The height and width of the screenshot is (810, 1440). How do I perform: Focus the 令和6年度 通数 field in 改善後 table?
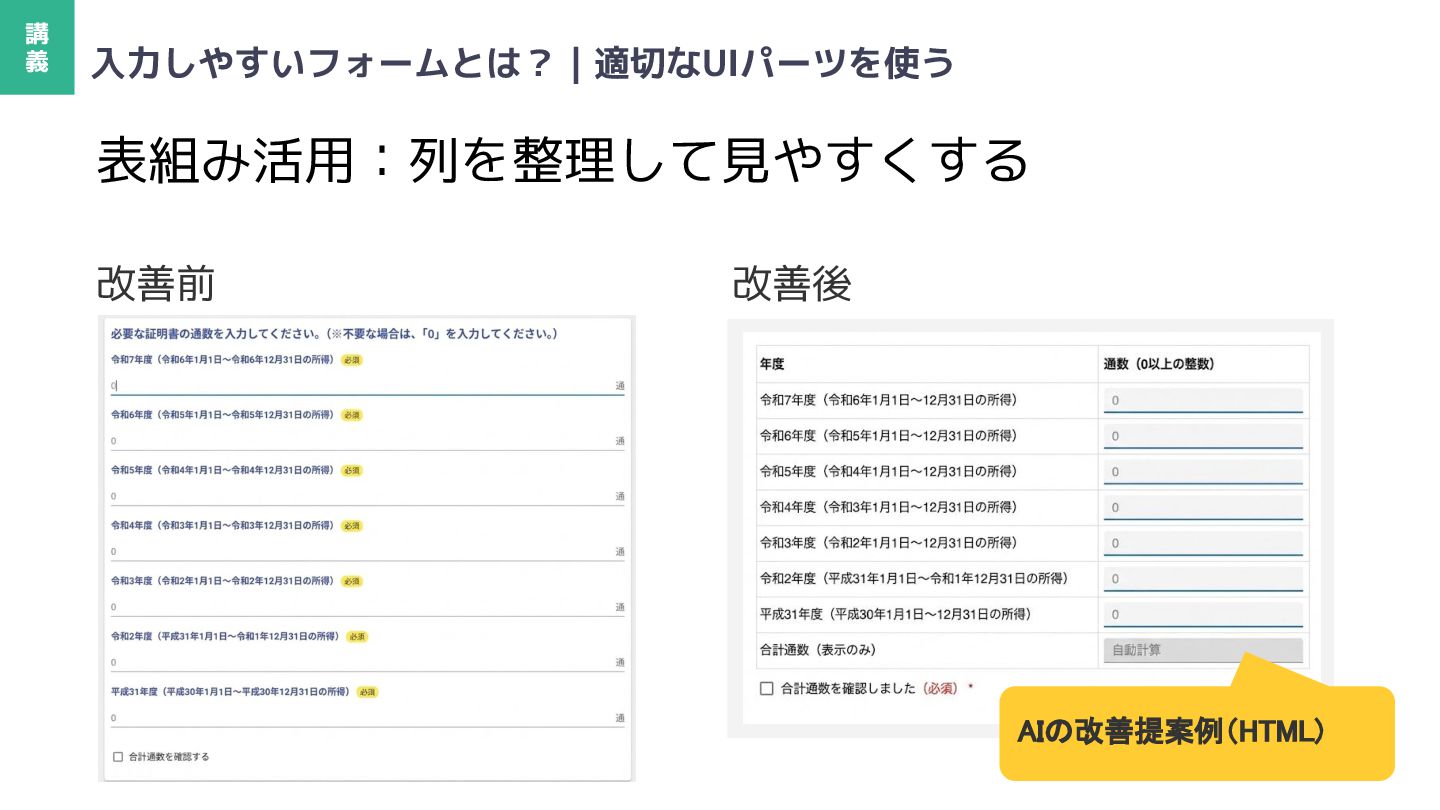(1203, 436)
